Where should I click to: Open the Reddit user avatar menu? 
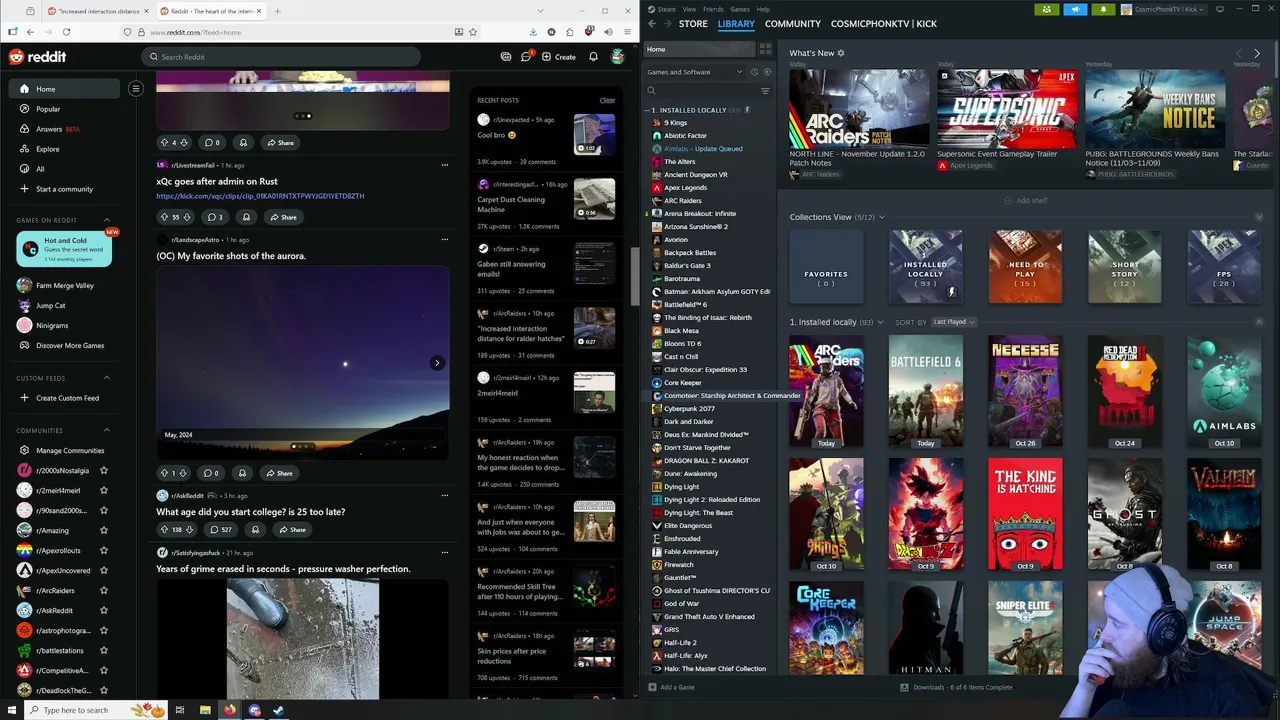[618, 57]
